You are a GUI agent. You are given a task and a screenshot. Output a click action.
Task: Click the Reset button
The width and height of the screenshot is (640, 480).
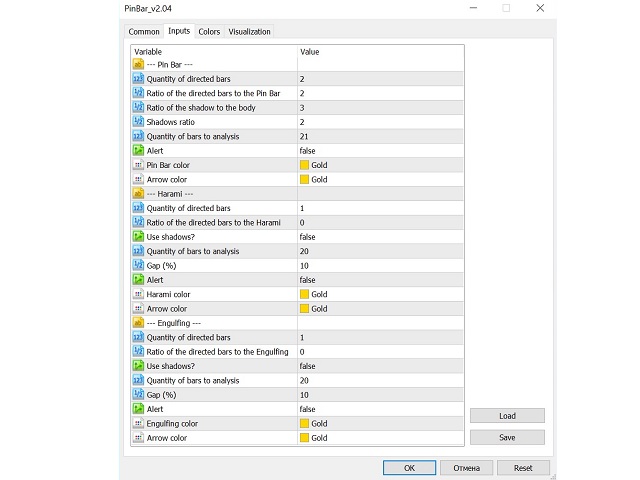pyautogui.click(x=523, y=468)
